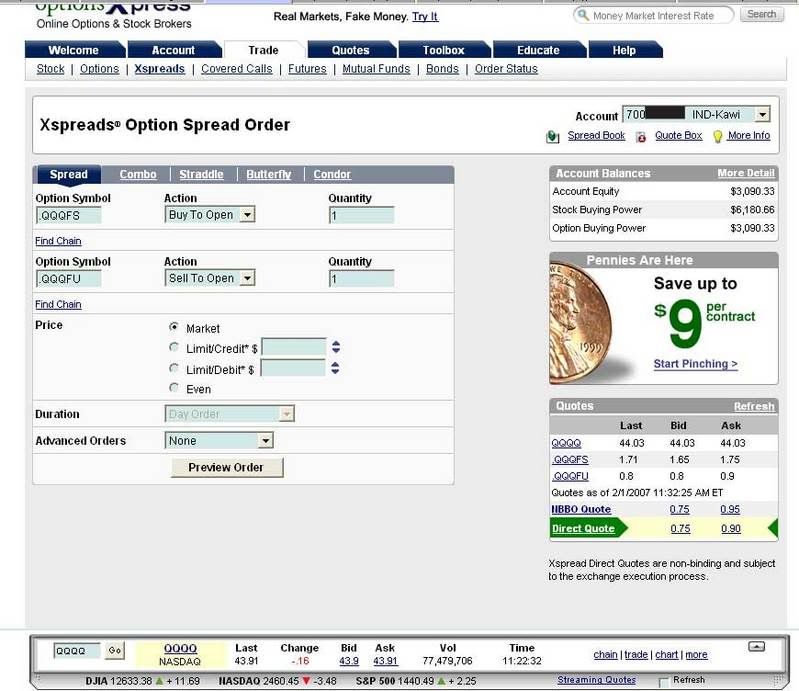Switch to the Straddle order tab

tap(201, 174)
